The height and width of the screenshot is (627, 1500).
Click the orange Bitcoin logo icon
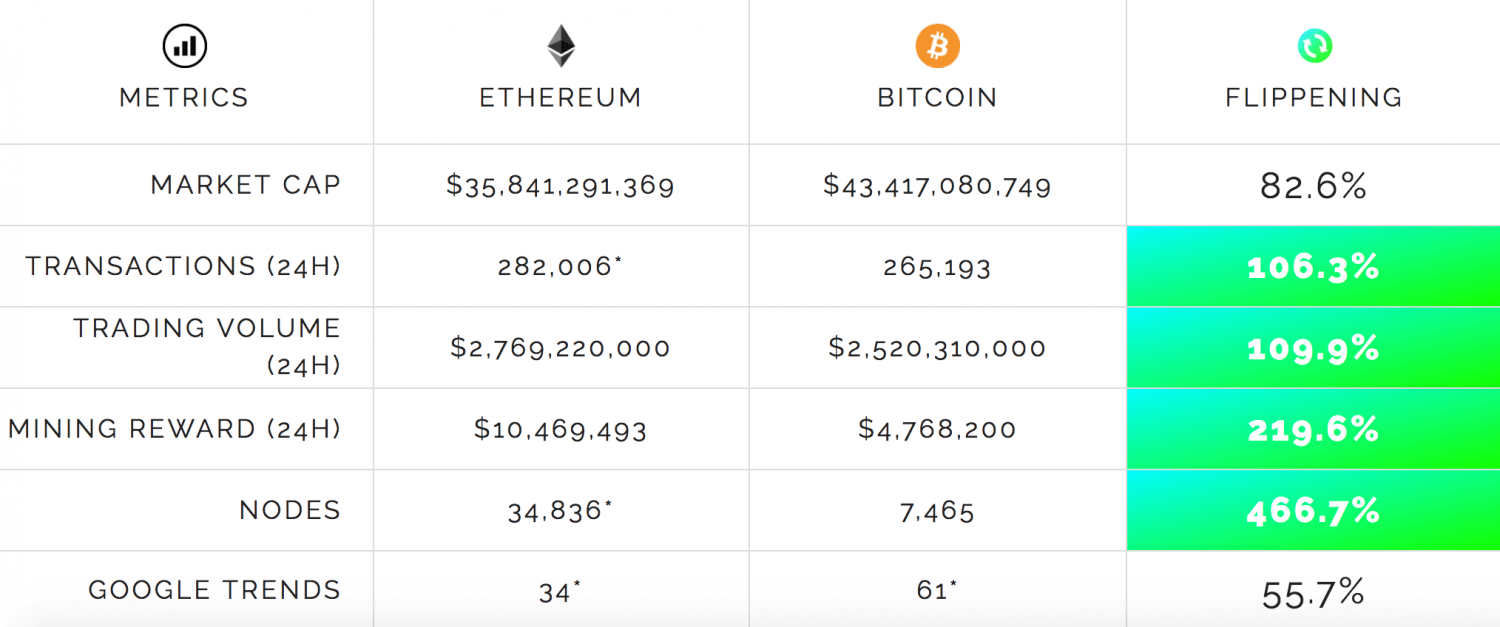pyautogui.click(x=937, y=46)
